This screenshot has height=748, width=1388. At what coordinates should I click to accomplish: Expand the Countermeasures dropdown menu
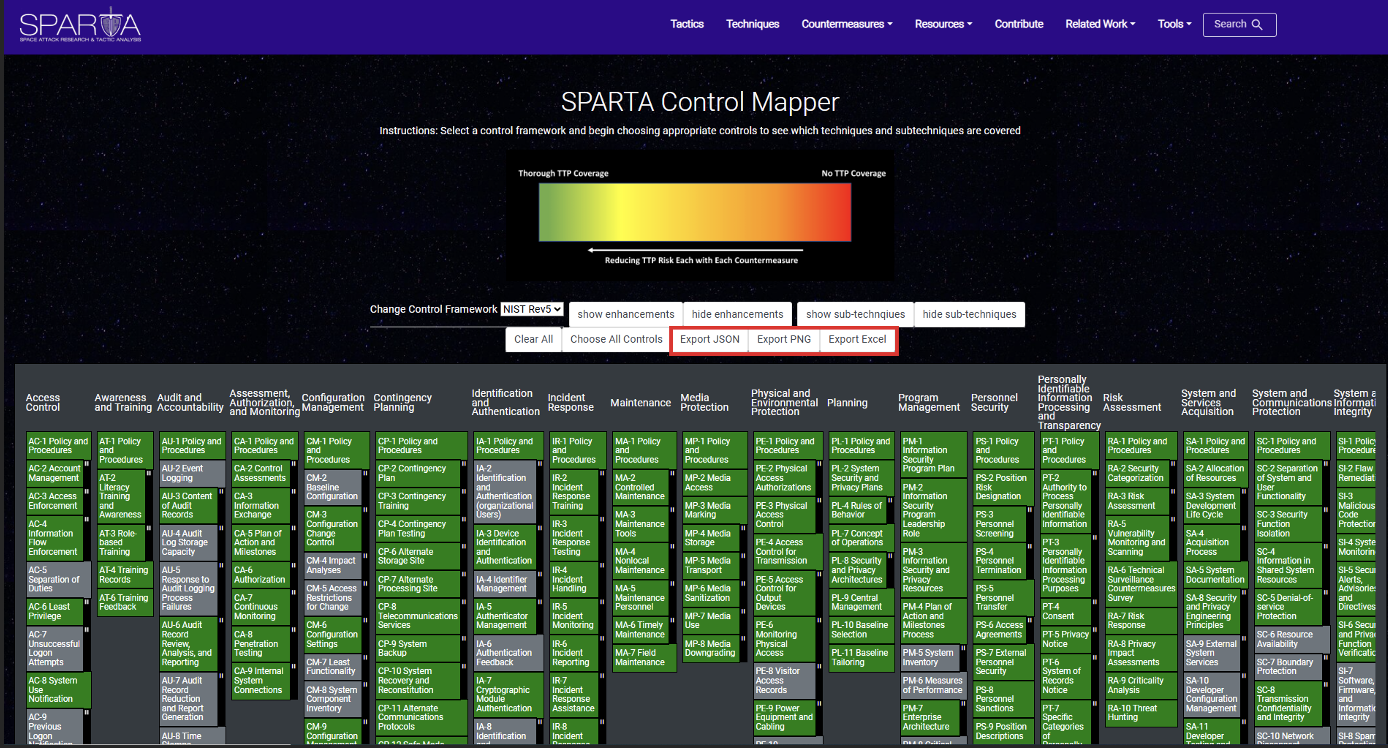coord(847,24)
